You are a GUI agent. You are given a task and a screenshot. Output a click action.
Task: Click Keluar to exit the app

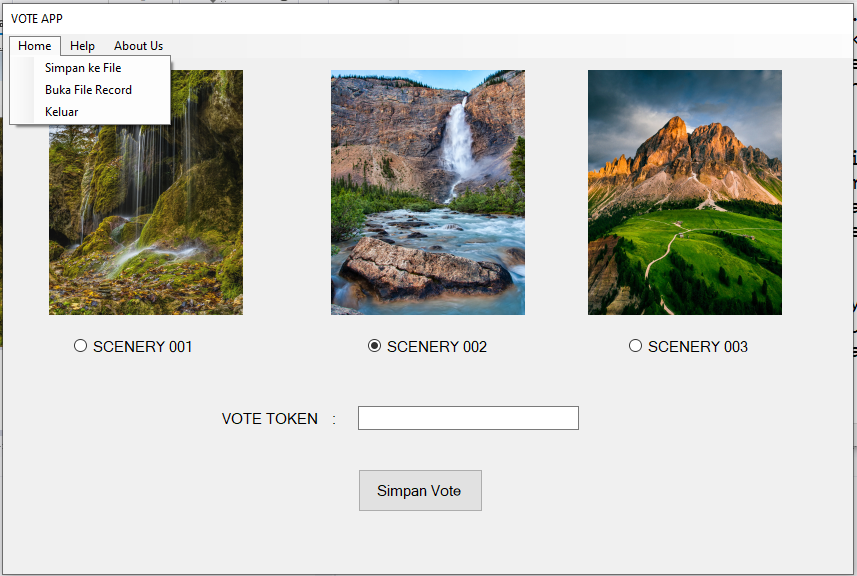coord(62,112)
